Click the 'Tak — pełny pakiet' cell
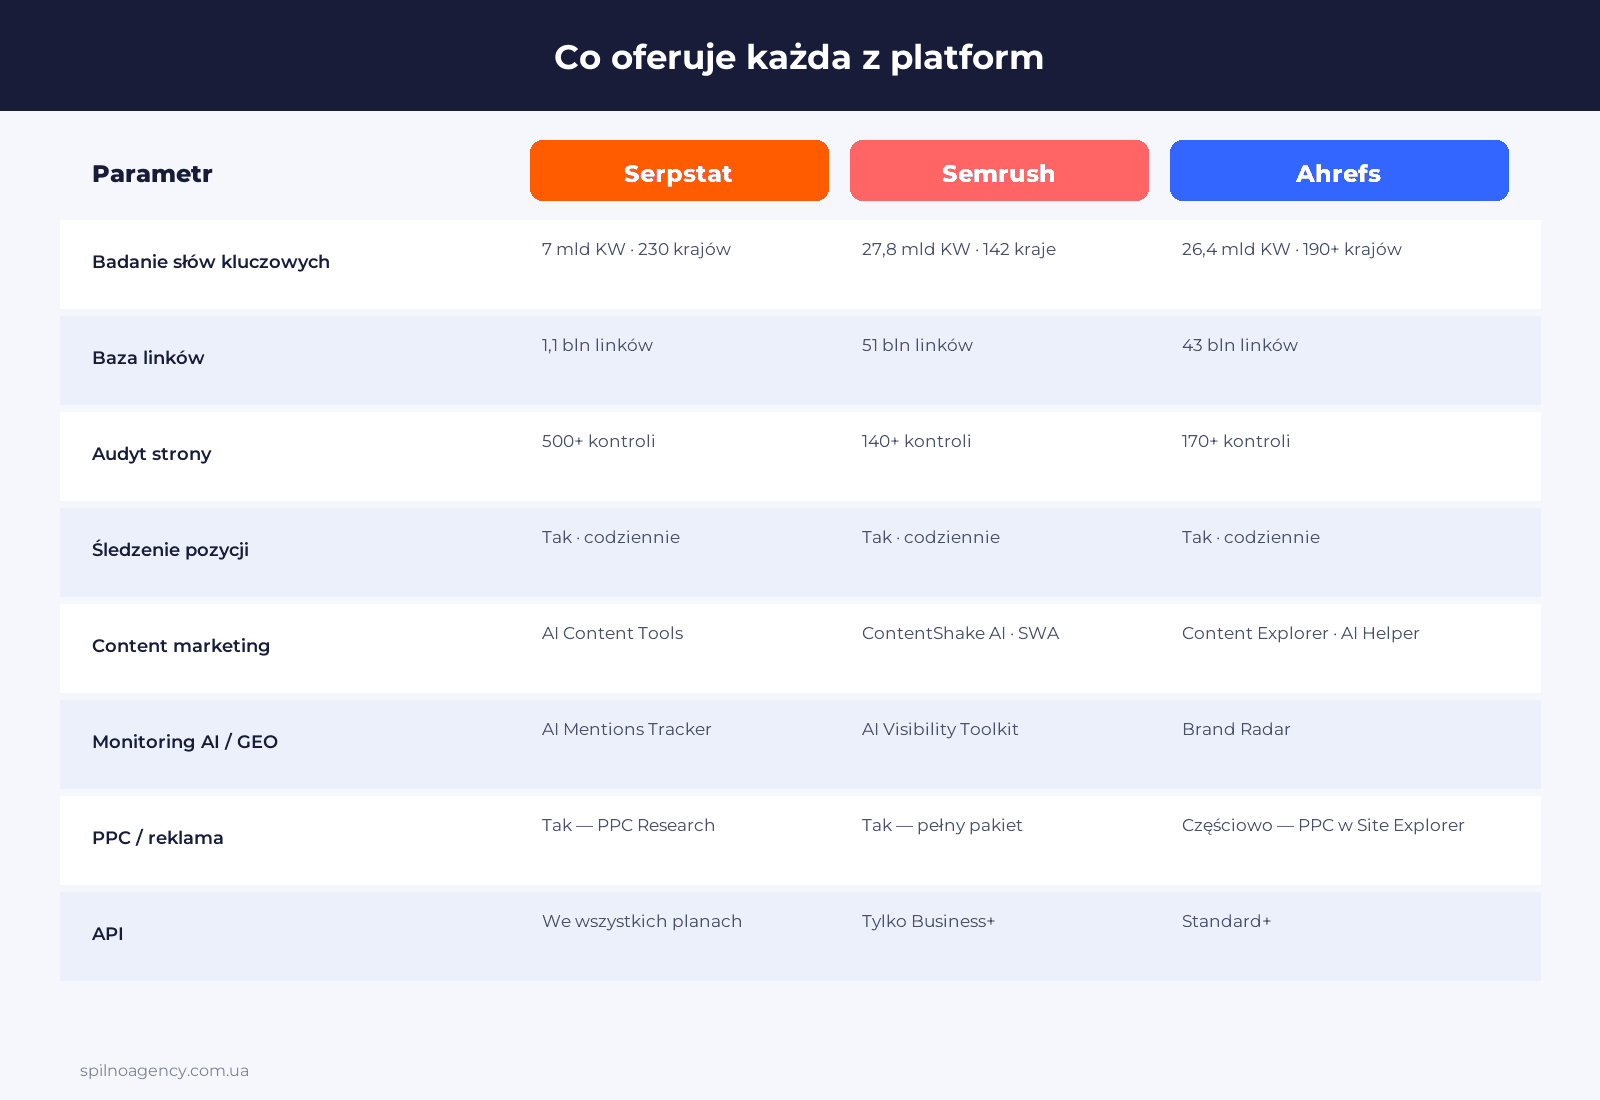The width and height of the screenshot is (1600, 1100). [942, 825]
